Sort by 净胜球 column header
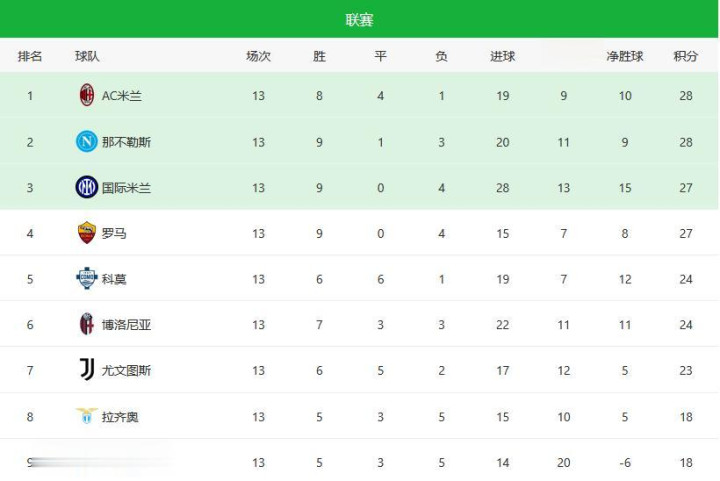The image size is (720, 481). pos(625,57)
